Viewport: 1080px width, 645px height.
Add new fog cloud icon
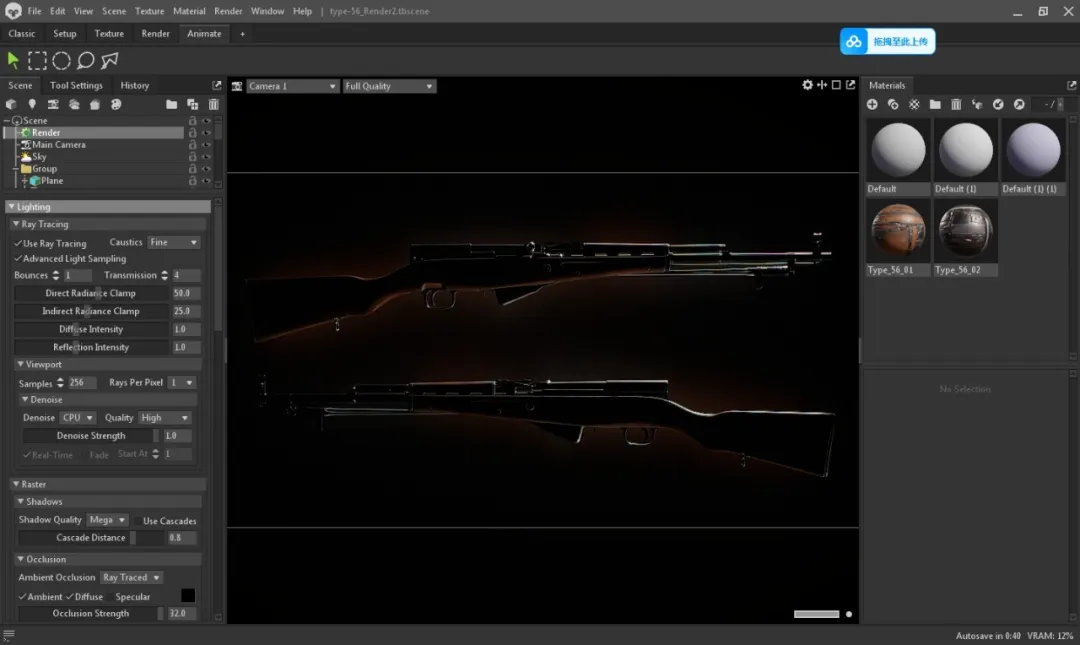(74, 104)
